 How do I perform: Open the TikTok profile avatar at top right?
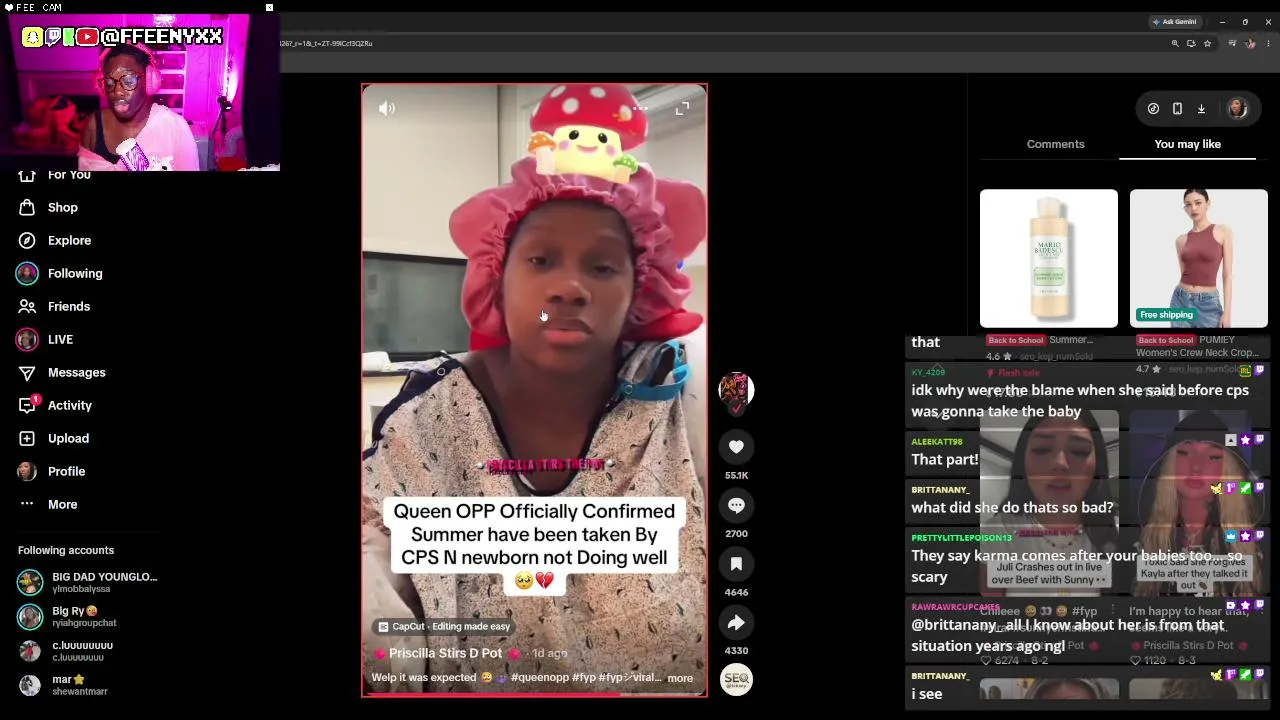tap(1238, 109)
